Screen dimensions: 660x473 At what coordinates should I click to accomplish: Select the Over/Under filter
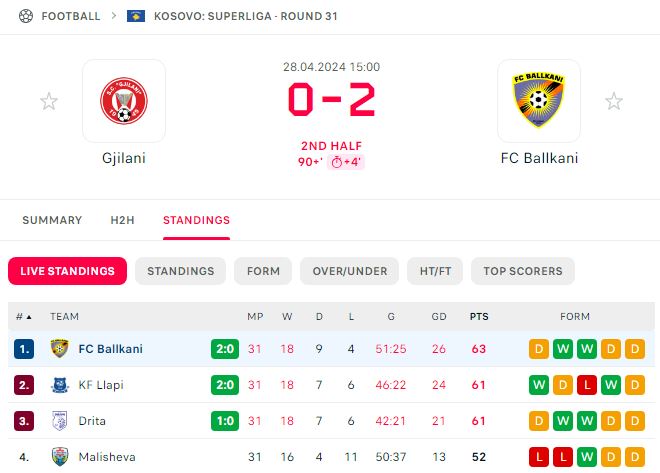pos(349,271)
